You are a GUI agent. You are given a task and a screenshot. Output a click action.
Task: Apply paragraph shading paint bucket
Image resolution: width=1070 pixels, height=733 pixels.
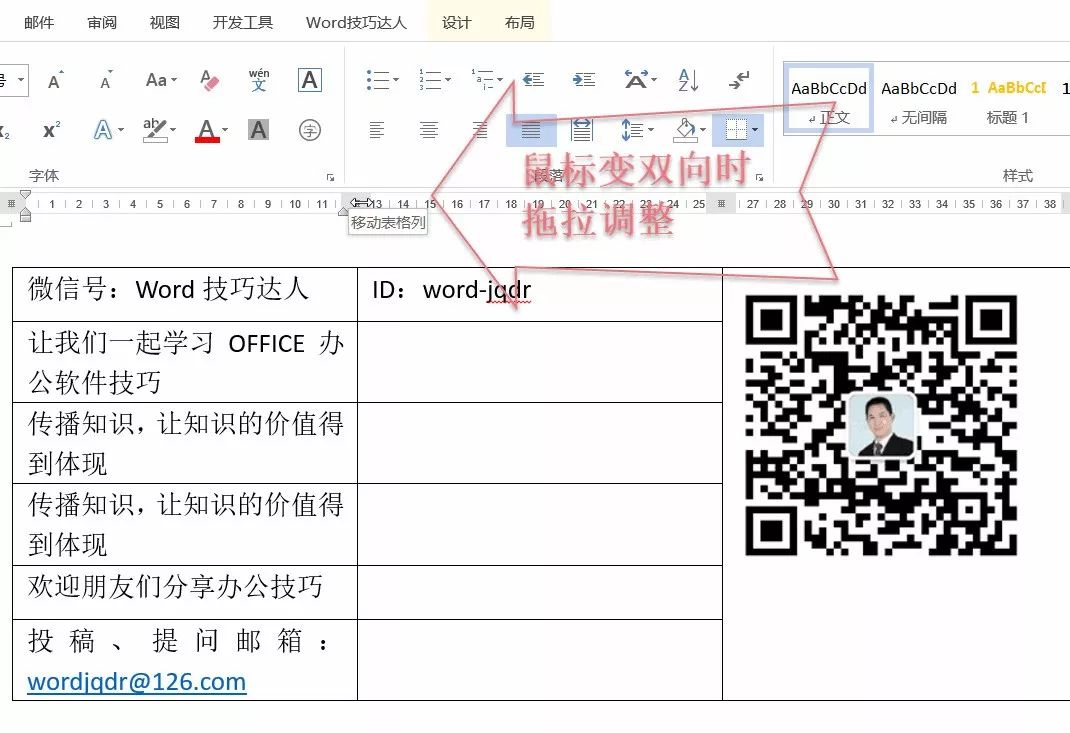[684, 130]
